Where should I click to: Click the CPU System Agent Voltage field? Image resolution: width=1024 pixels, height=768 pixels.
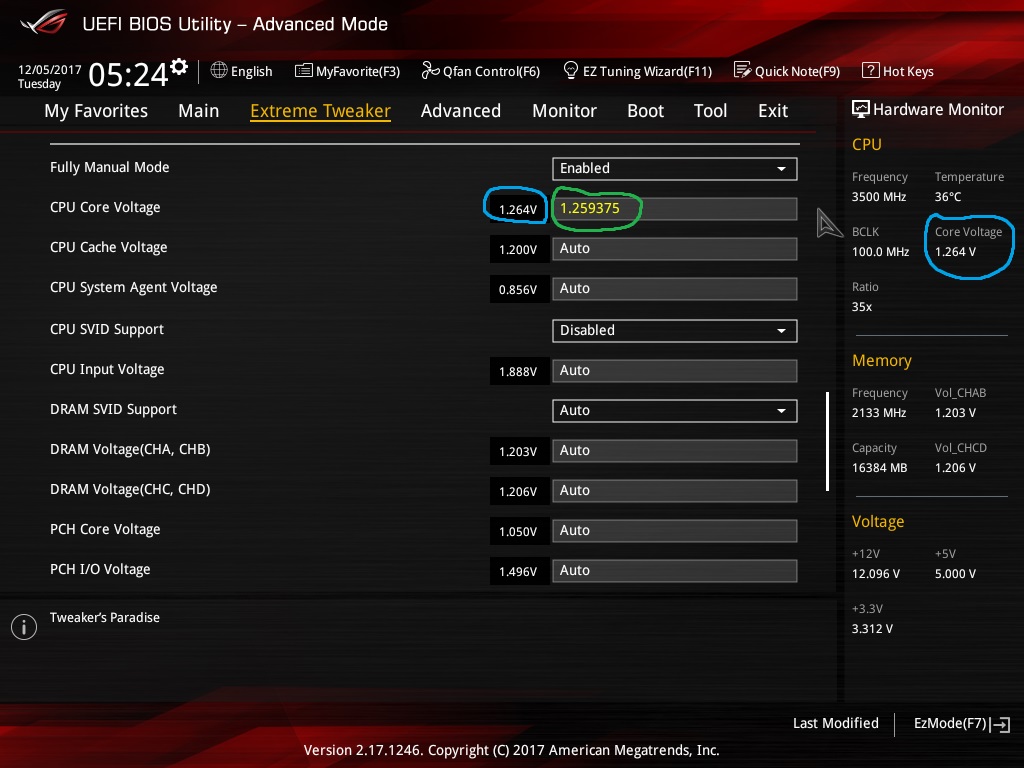[x=675, y=289]
